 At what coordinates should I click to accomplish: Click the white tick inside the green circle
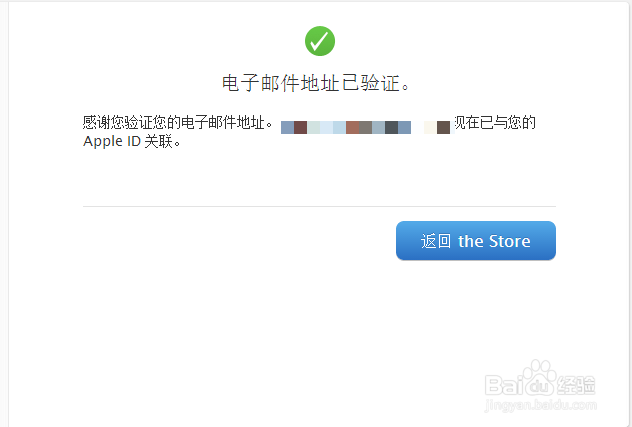click(320, 41)
